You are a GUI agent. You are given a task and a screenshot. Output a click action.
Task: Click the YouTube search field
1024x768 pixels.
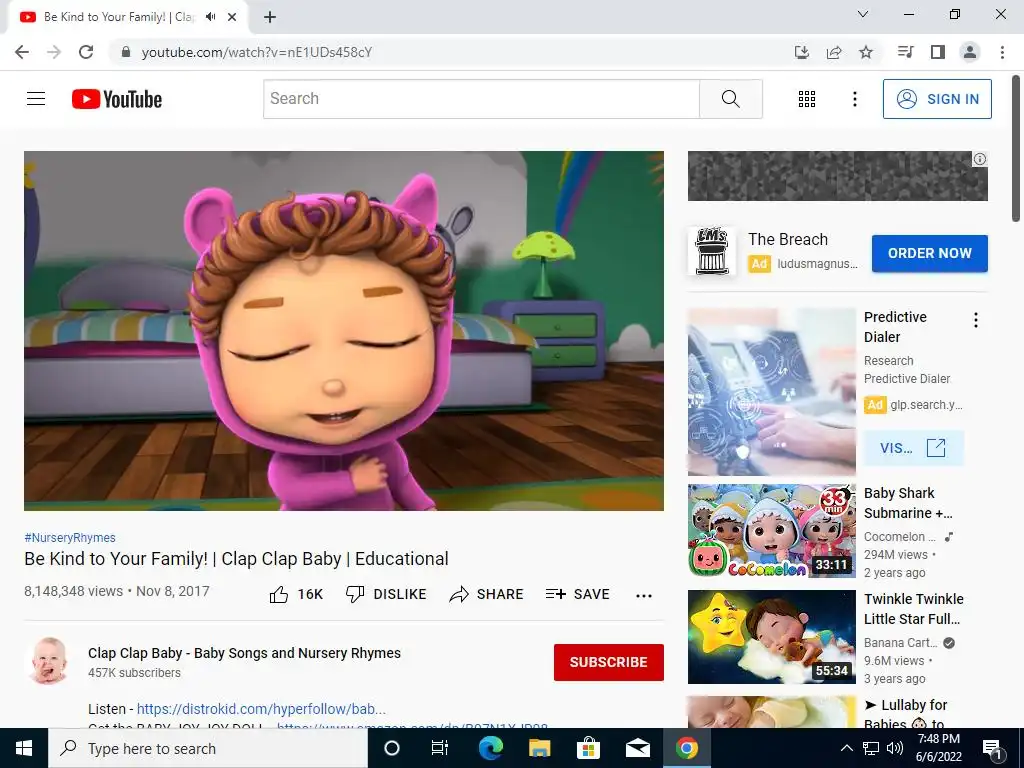481,99
